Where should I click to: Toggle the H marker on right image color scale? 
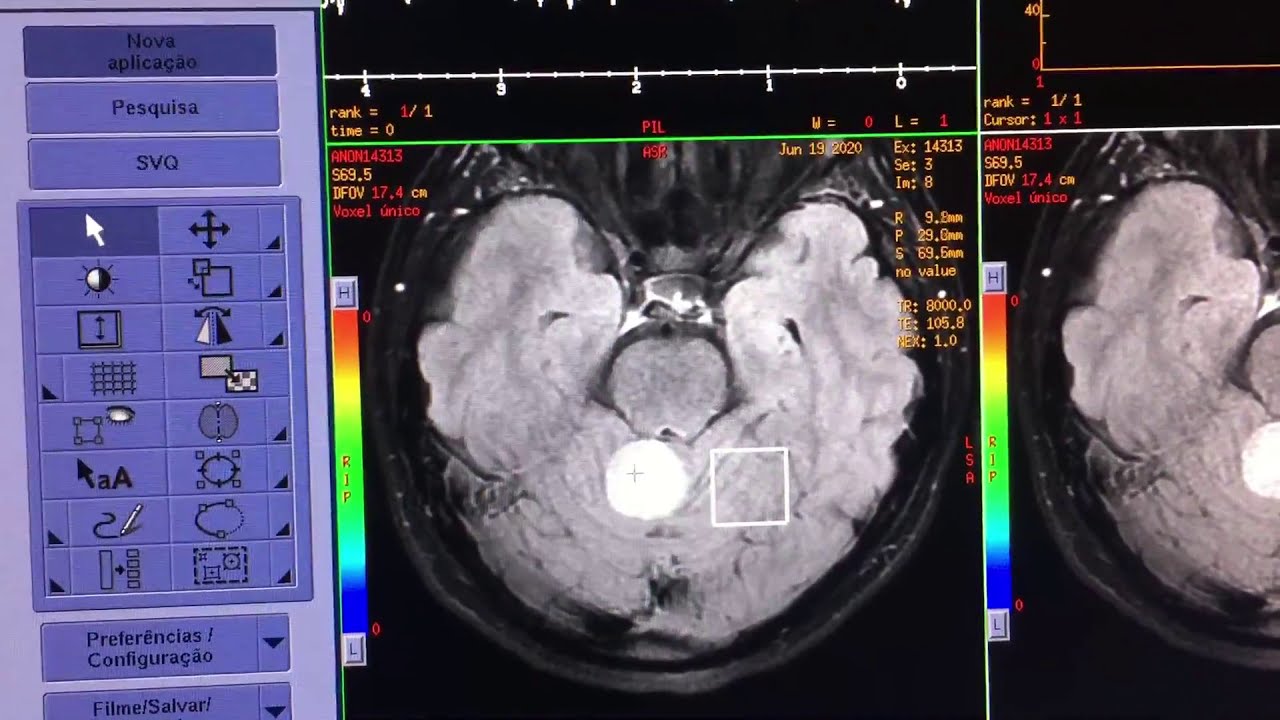[994, 279]
